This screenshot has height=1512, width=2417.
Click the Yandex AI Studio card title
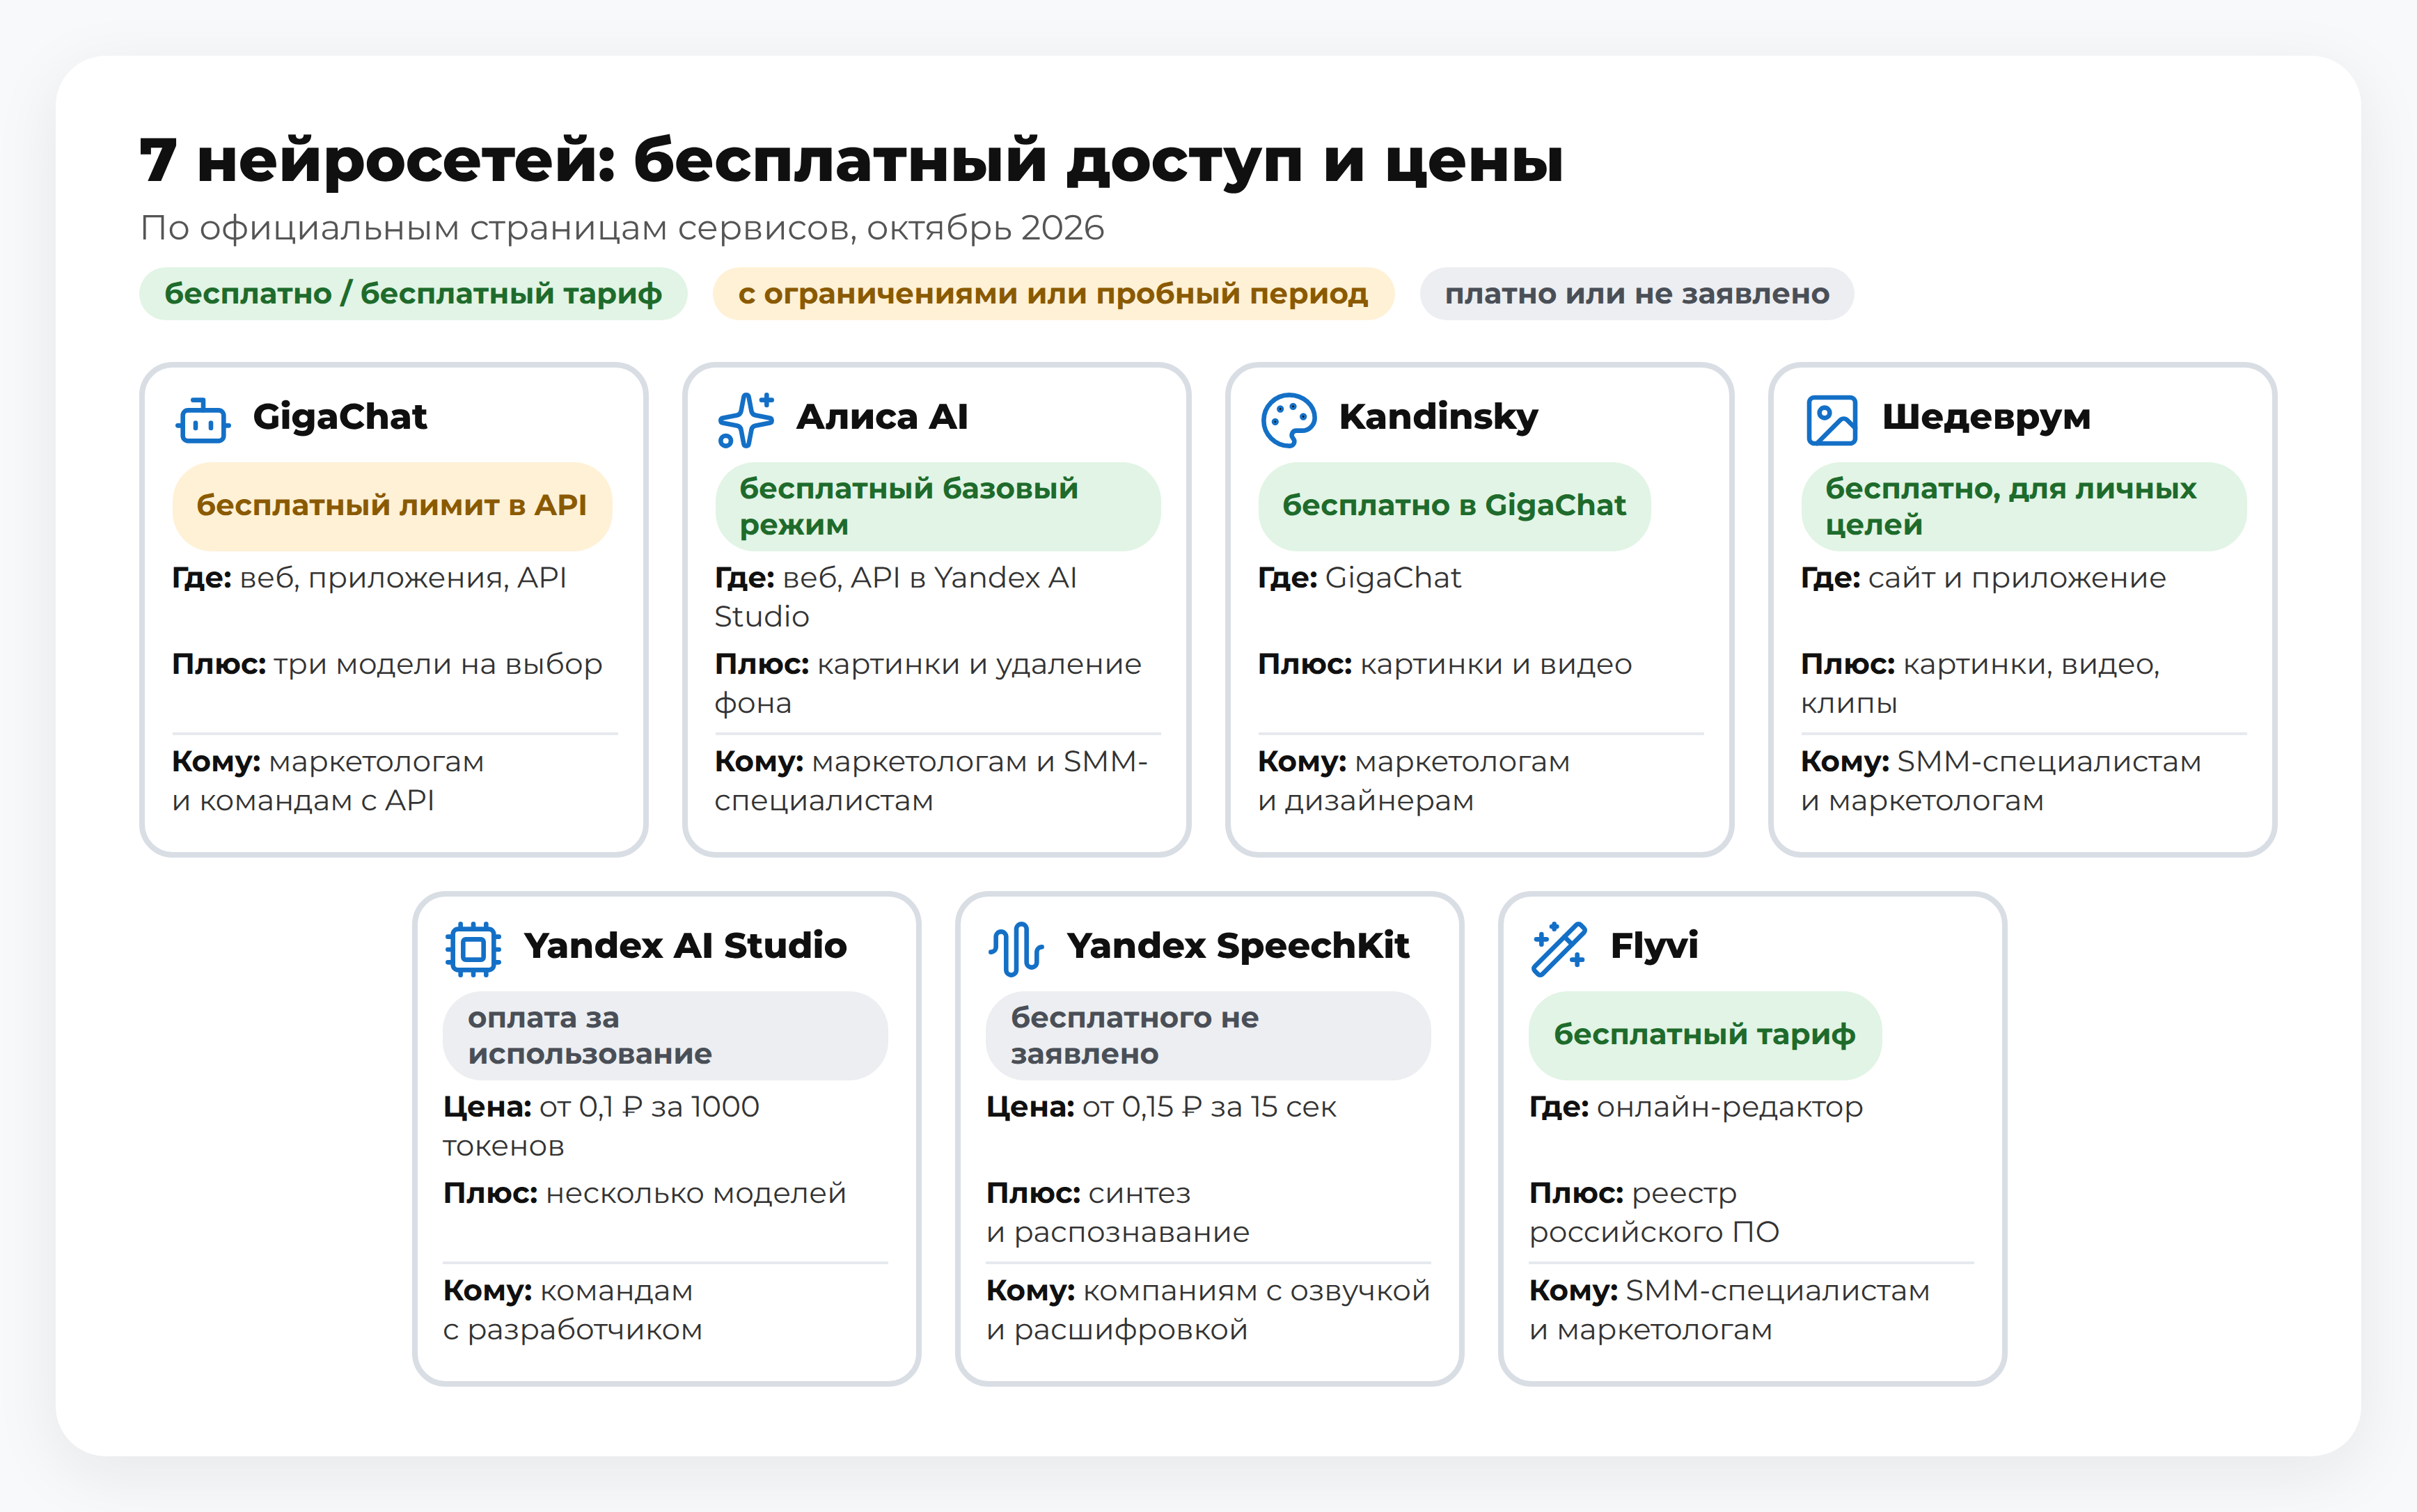click(x=686, y=945)
